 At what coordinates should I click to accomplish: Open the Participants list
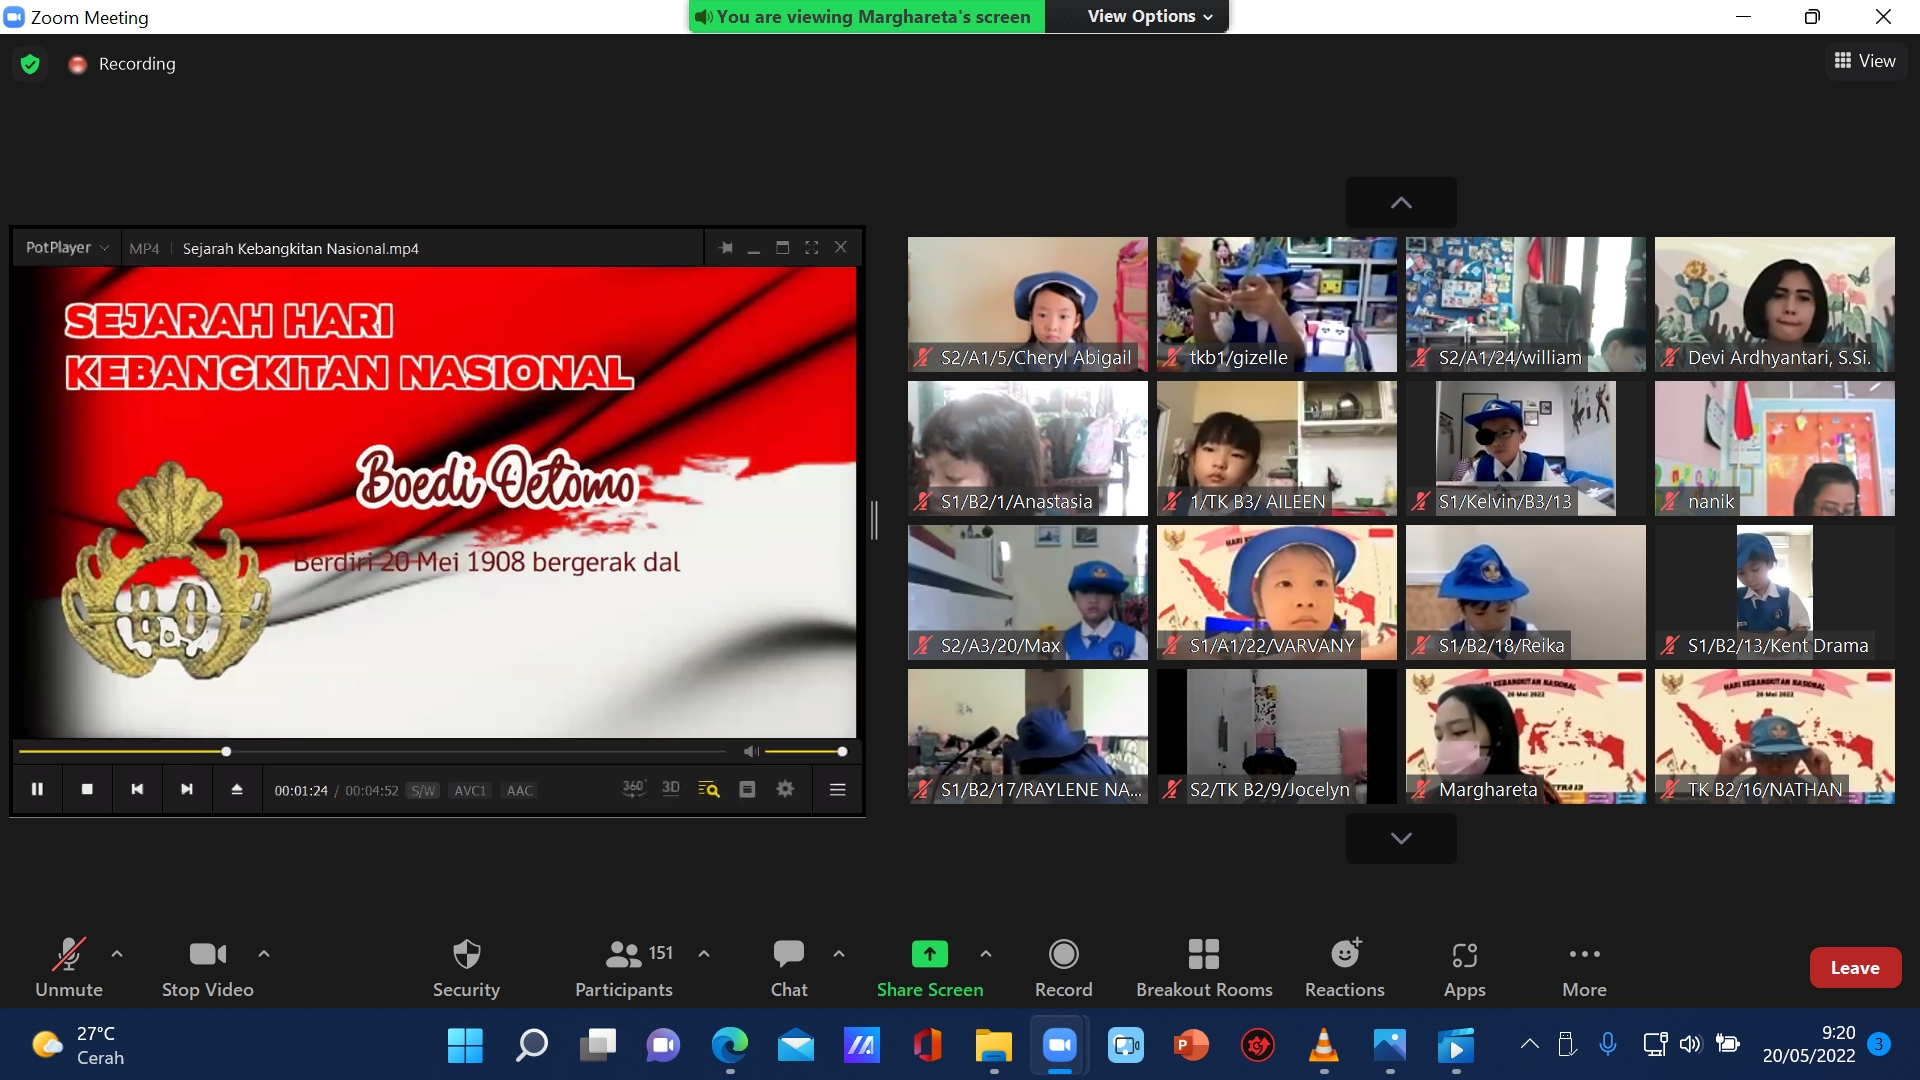click(x=624, y=955)
